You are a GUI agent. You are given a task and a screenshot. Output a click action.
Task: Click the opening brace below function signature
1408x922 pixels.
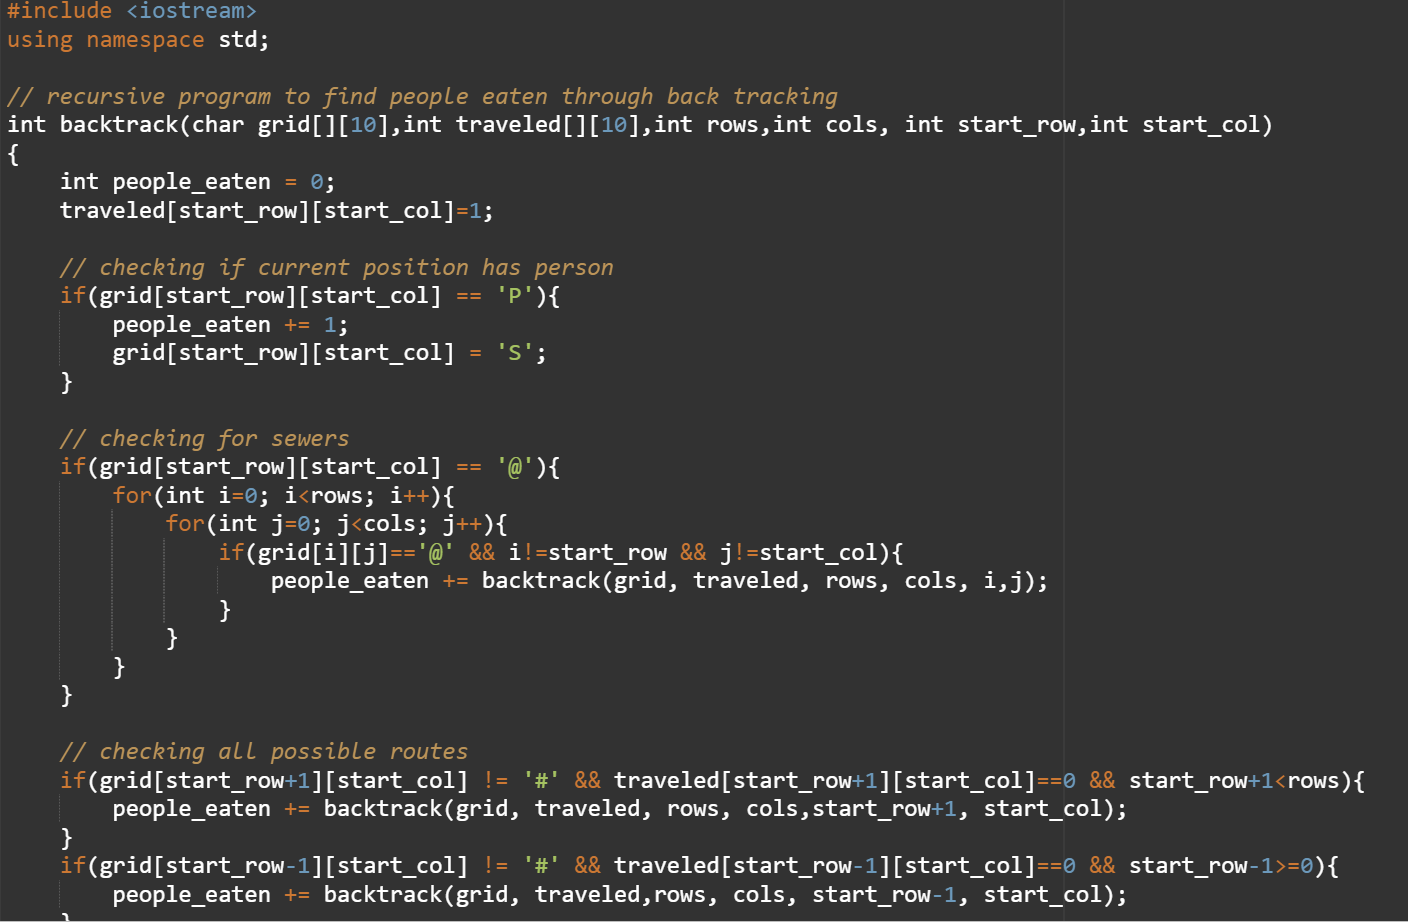pyautogui.click(x=13, y=154)
